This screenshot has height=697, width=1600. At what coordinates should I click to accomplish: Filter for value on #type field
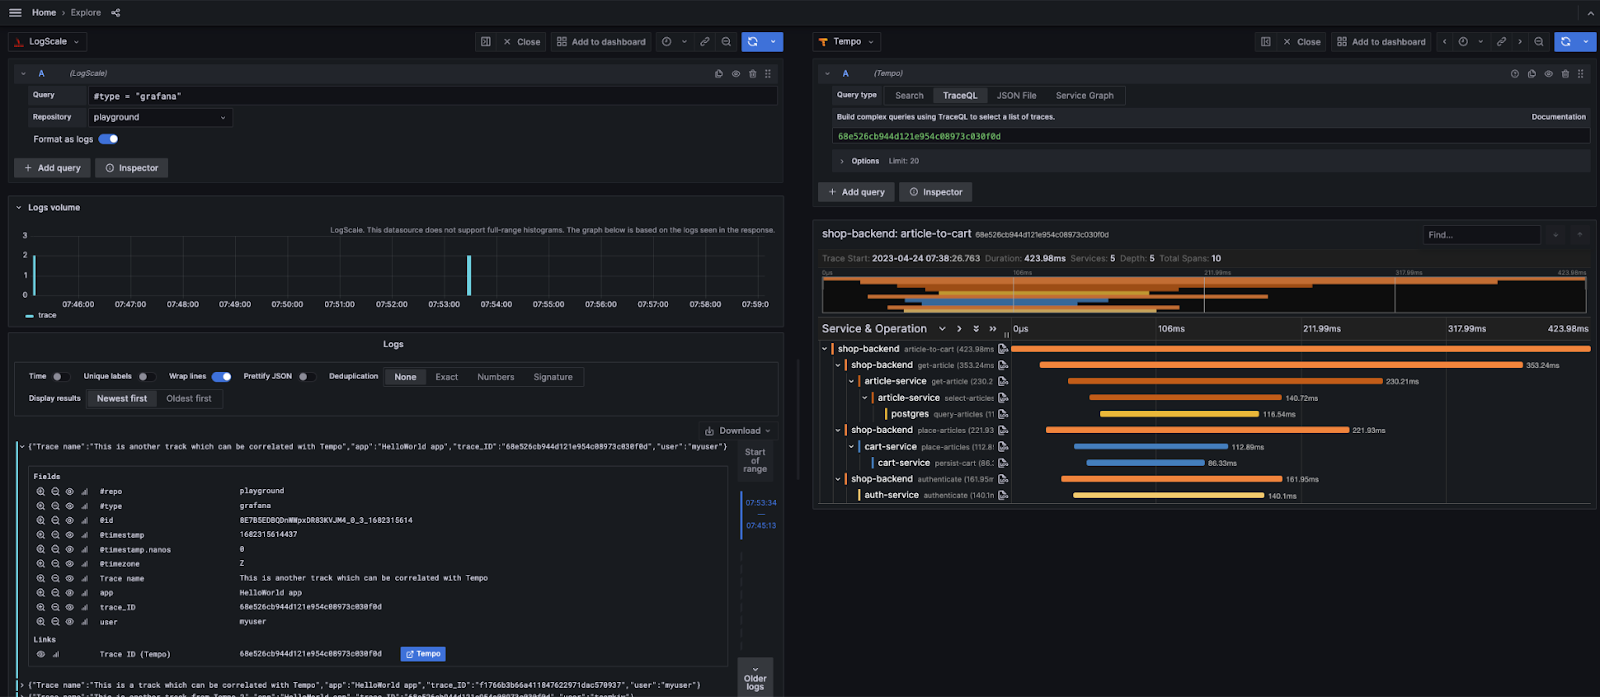pyautogui.click(x=41, y=506)
